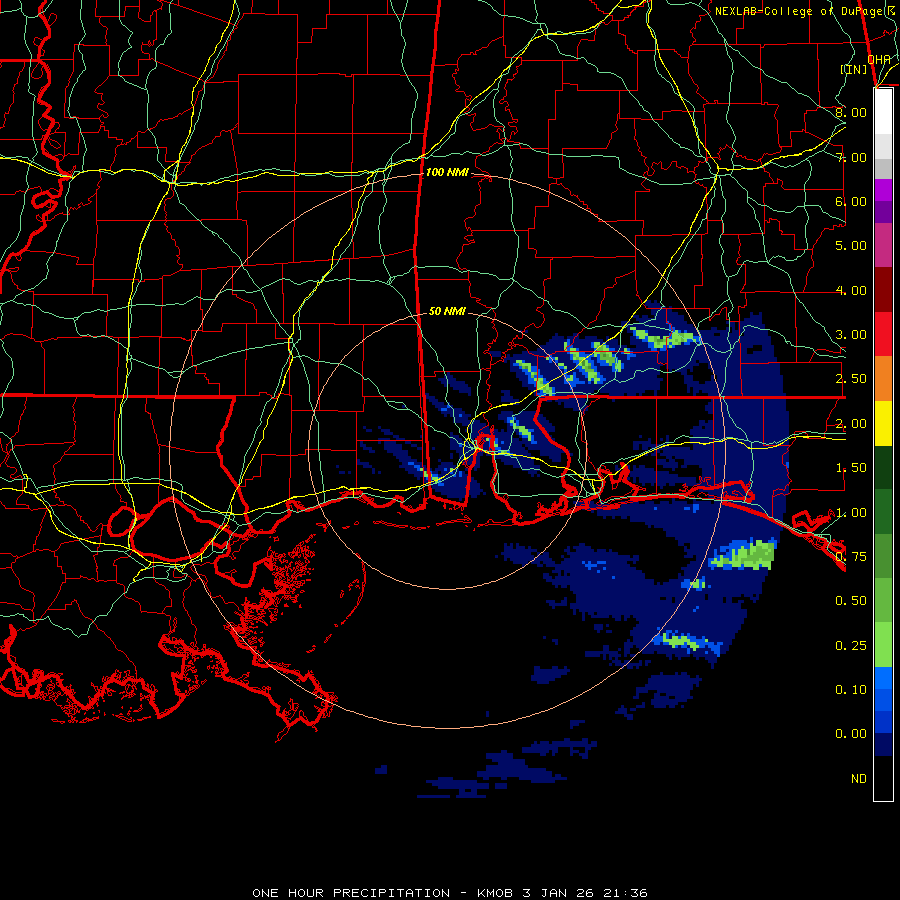Click the 2.50 legend value label

point(851,379)
